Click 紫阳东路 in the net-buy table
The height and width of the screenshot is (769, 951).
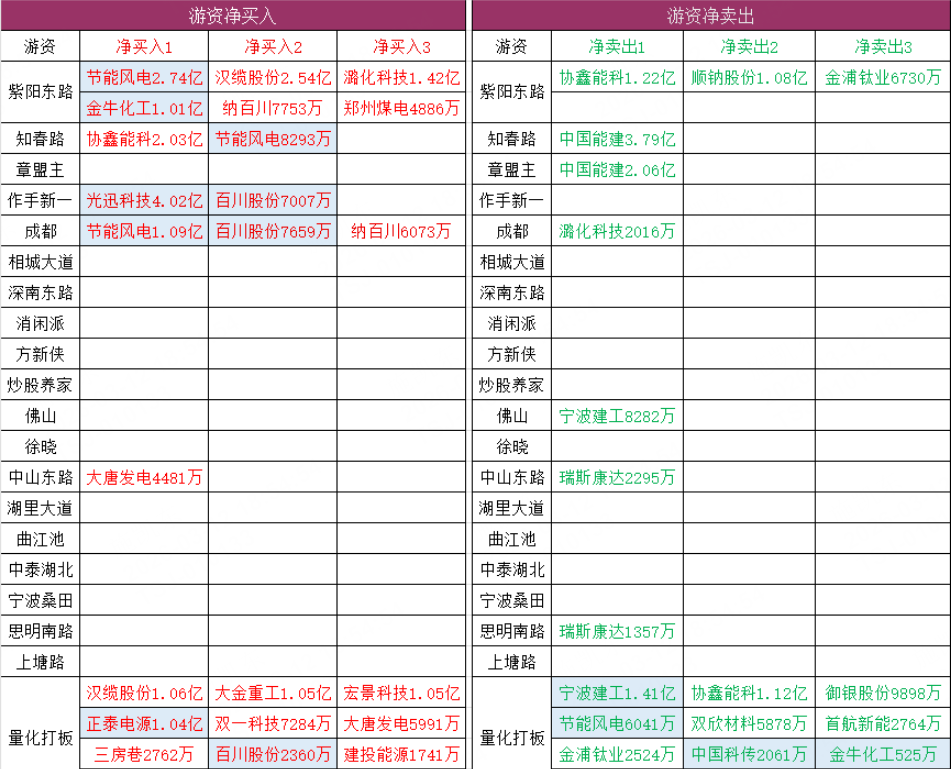[x=40, y=92]
